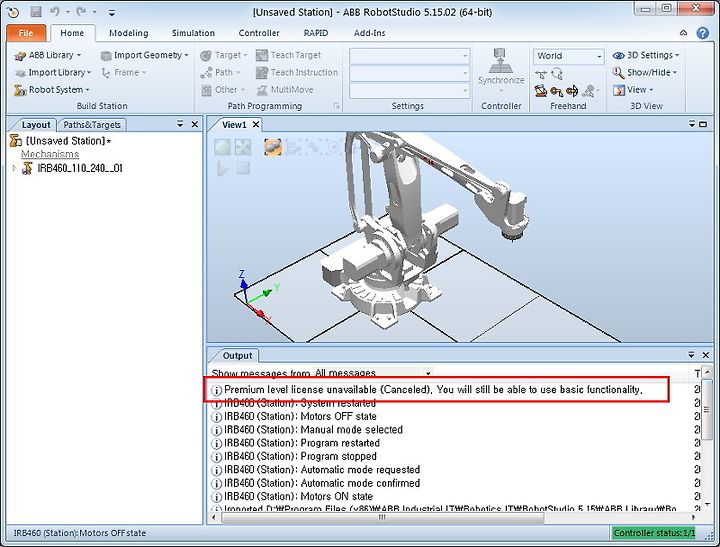
Task: Select the Jog Joint freehand tool
Action: point(541,91)
